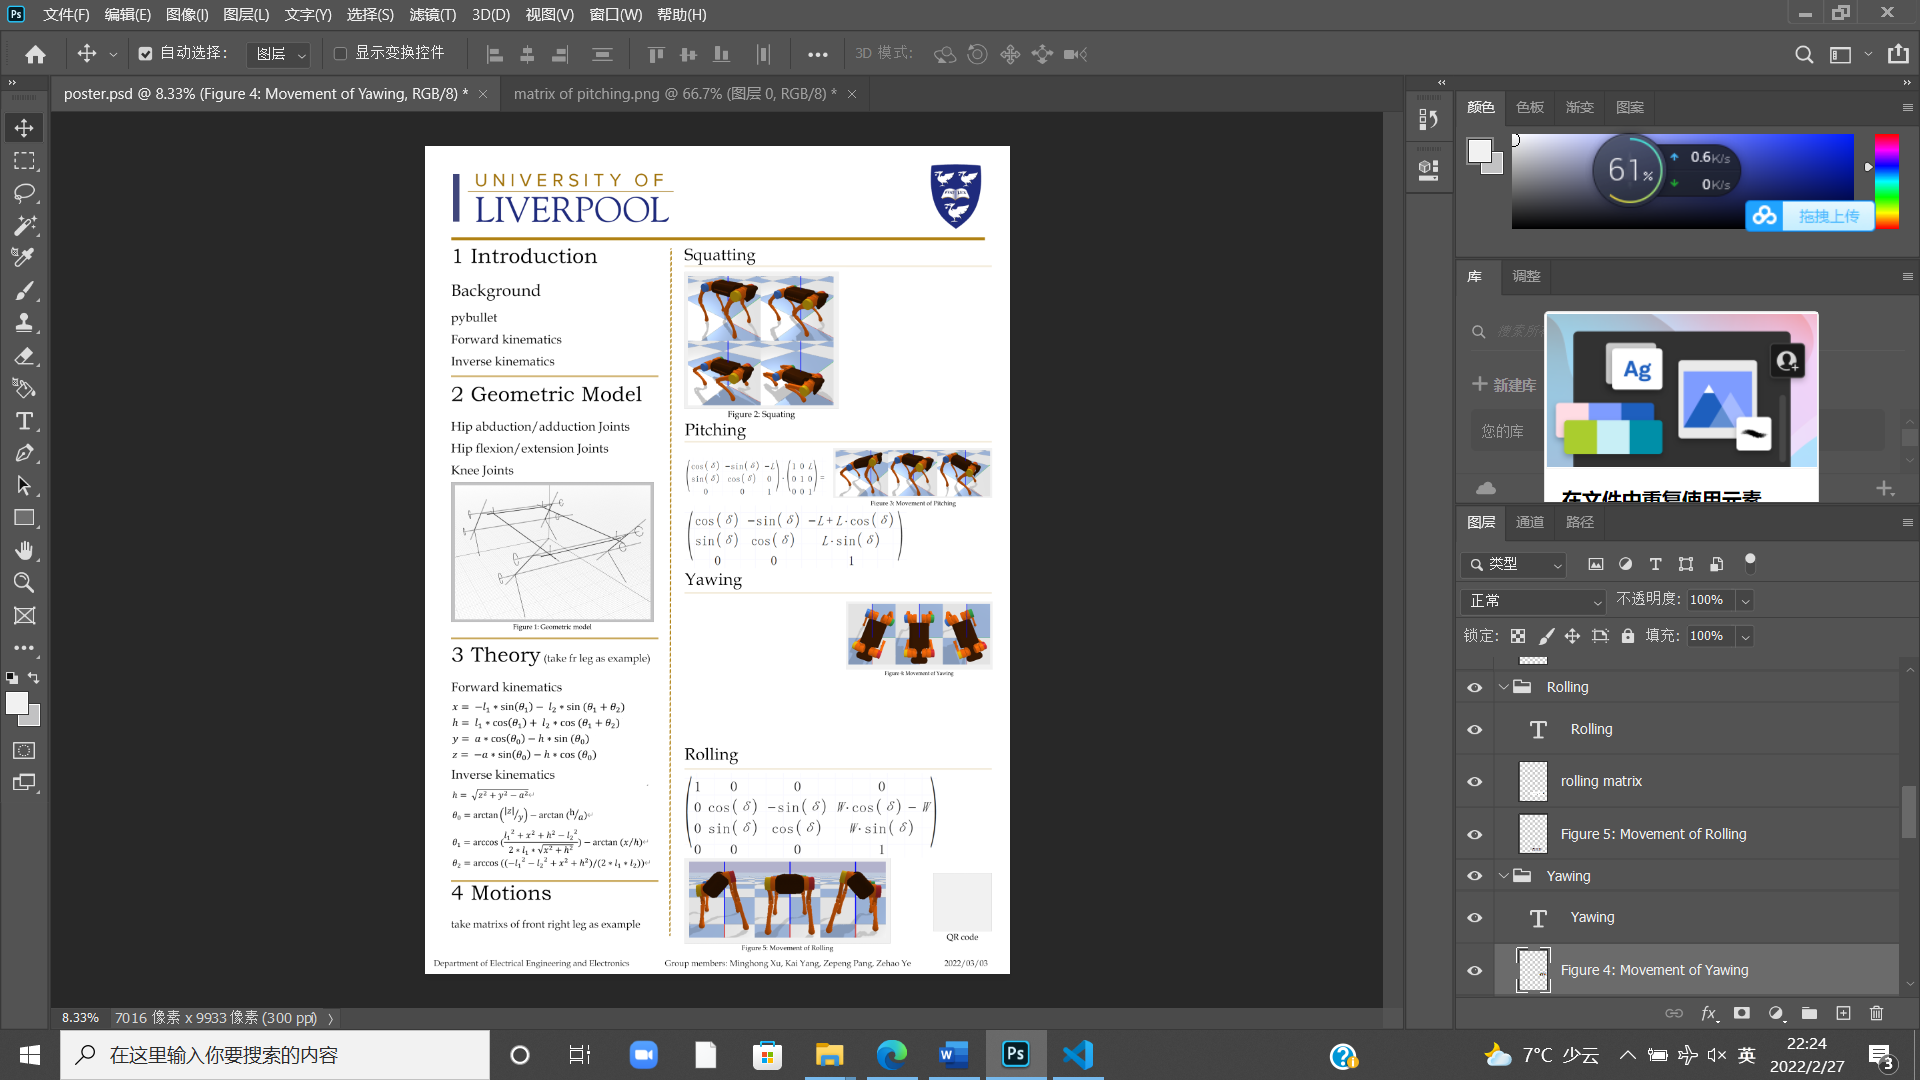Open layer filter type 类型 dropdown
1920x1080 pixels.
[1513, 565]
